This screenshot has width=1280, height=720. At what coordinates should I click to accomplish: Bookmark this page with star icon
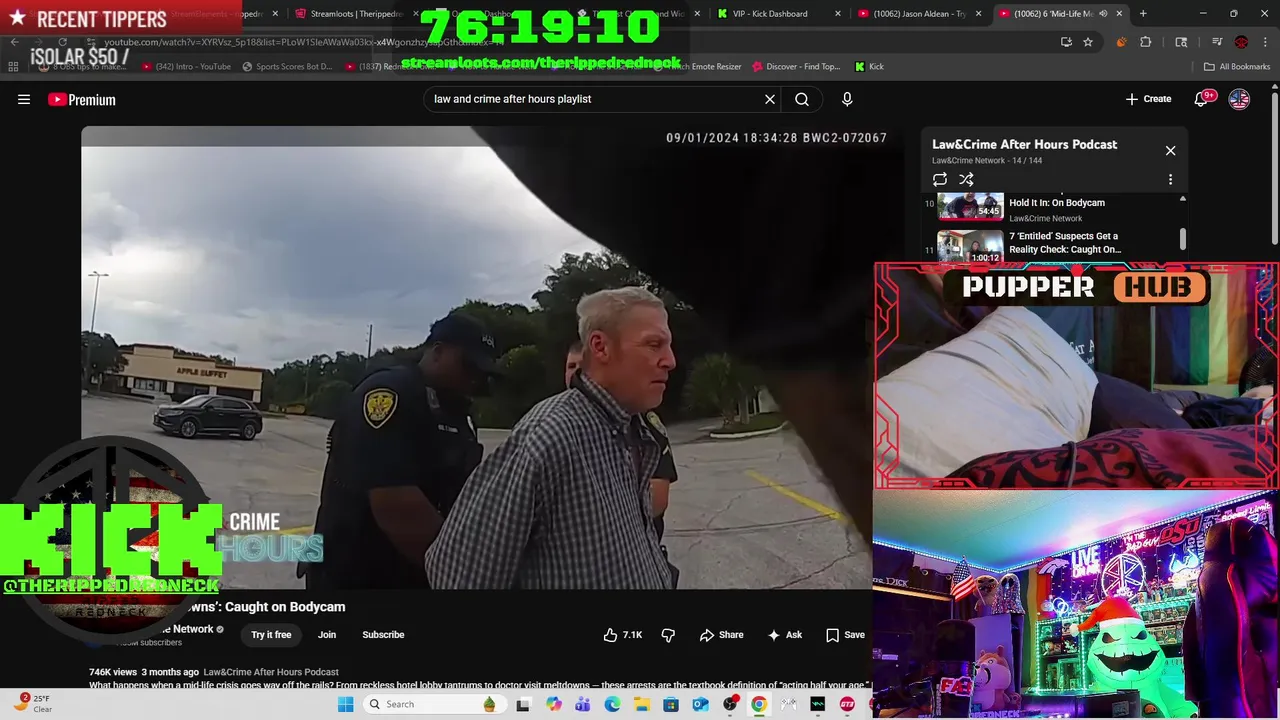point(1088,42)
